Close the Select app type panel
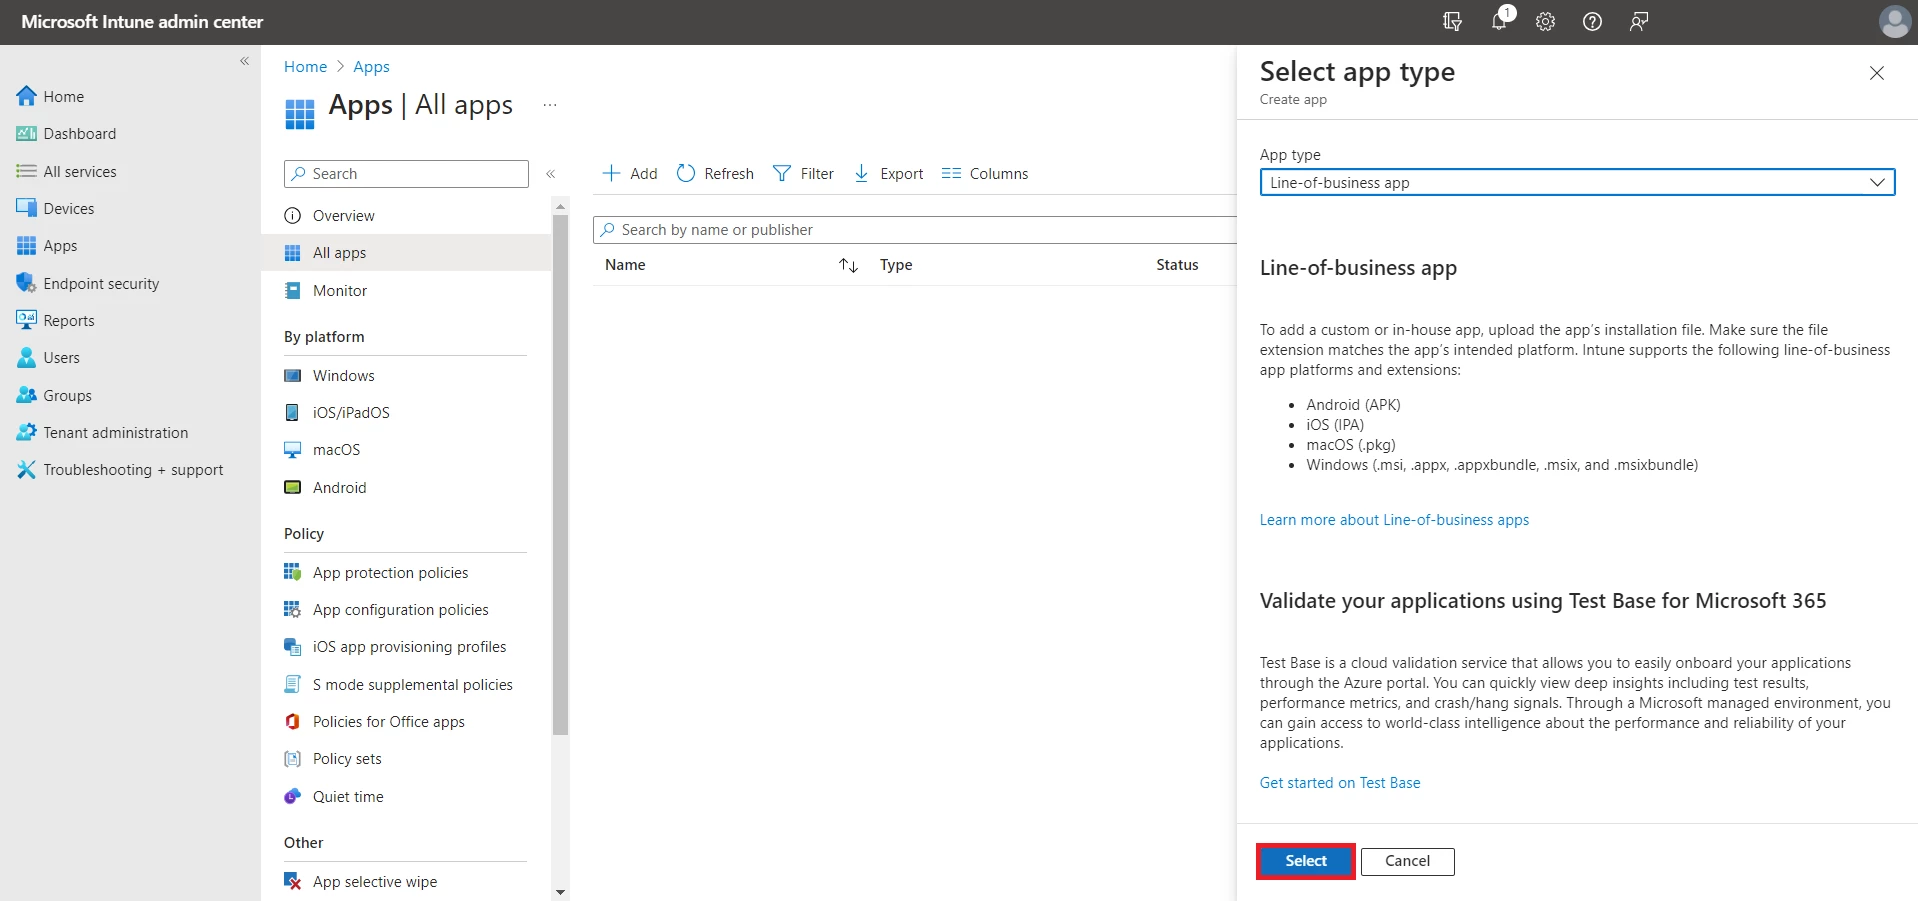 (x=1877, y=73)
